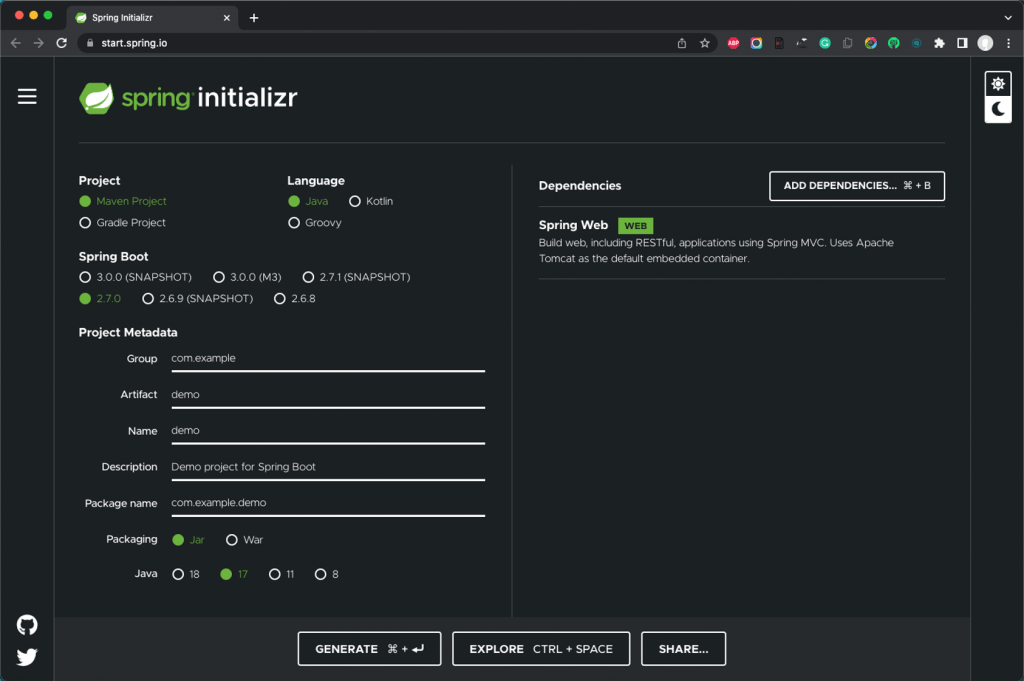1024x681 pixels.
Task: Select the Spring Initializr tab
Action: click(152, 18)
